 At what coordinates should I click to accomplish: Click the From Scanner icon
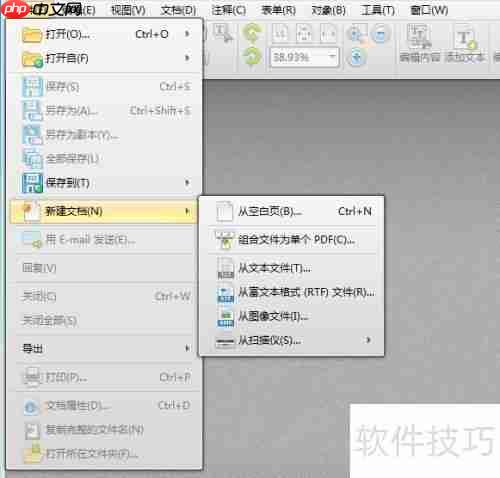click(225, 341)
